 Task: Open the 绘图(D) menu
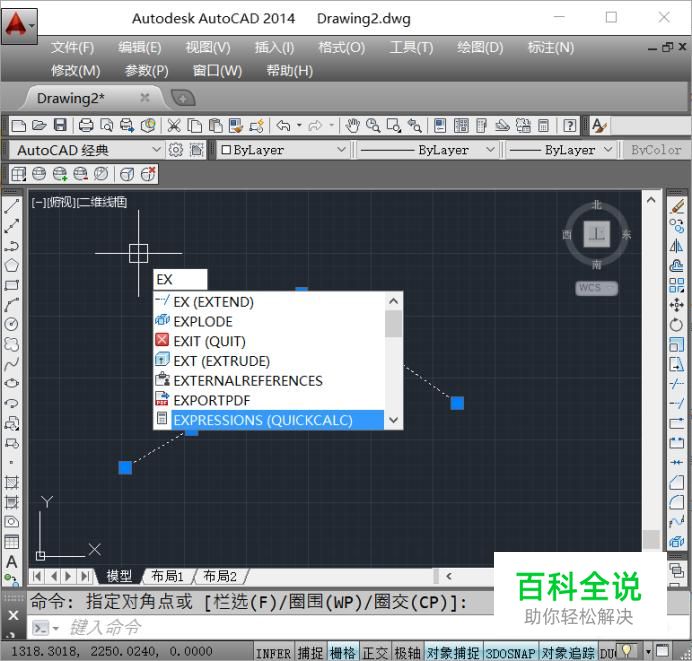click(480, 48)
